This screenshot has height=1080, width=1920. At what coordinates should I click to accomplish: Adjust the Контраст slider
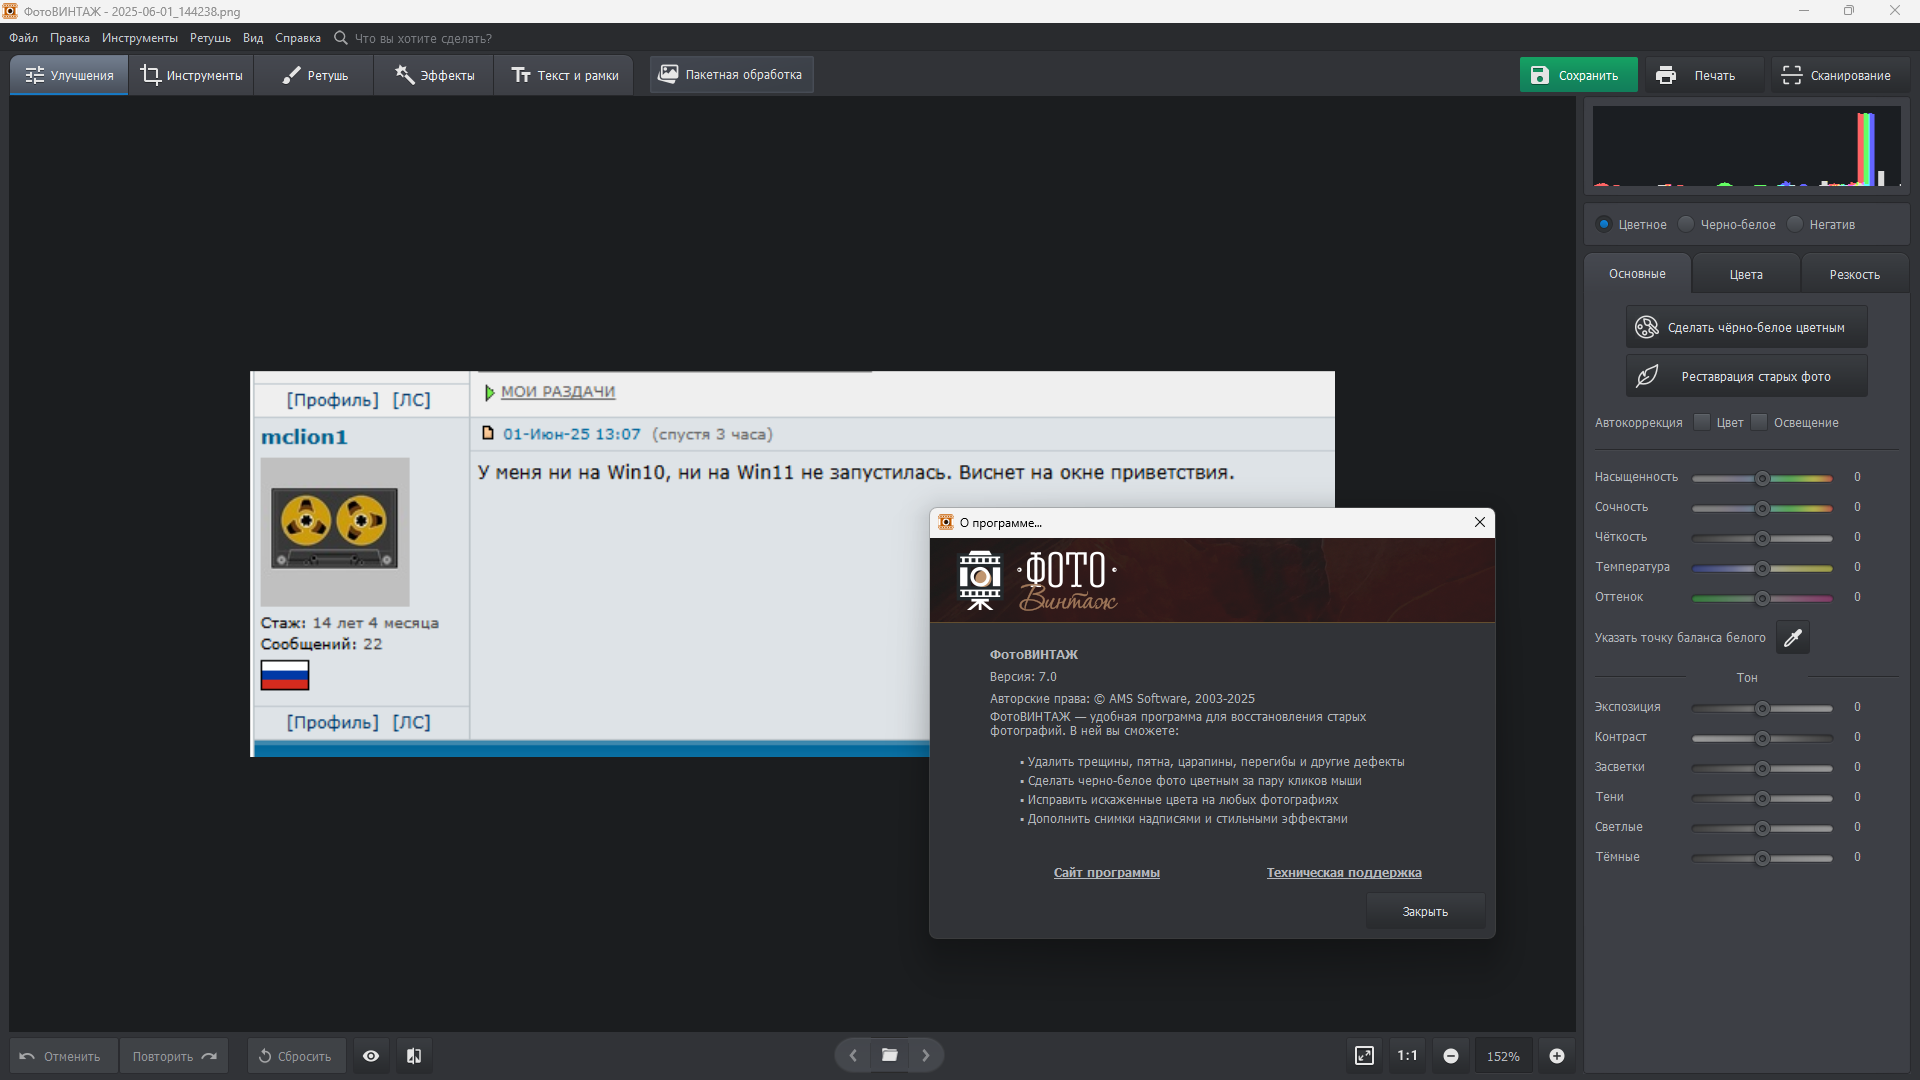tap(1762, 738)
